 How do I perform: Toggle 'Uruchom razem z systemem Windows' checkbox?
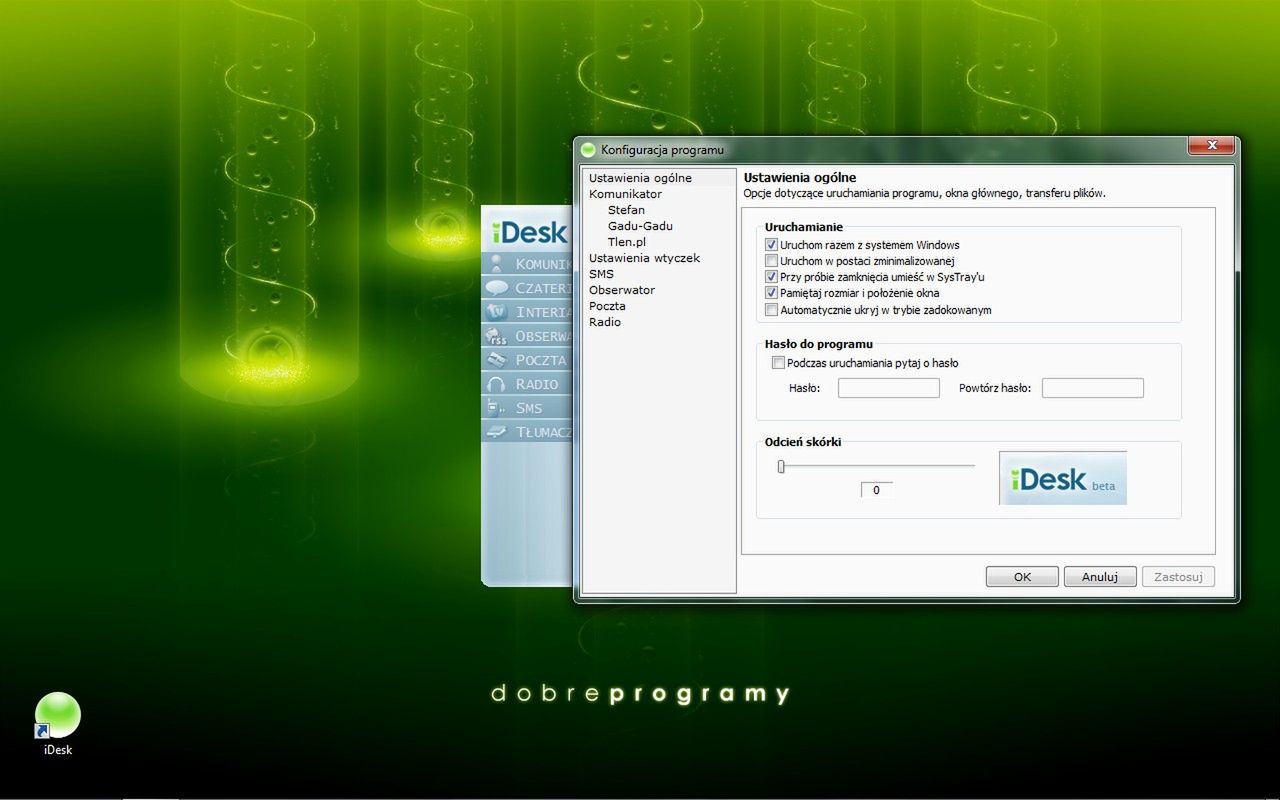coord(771,245)
